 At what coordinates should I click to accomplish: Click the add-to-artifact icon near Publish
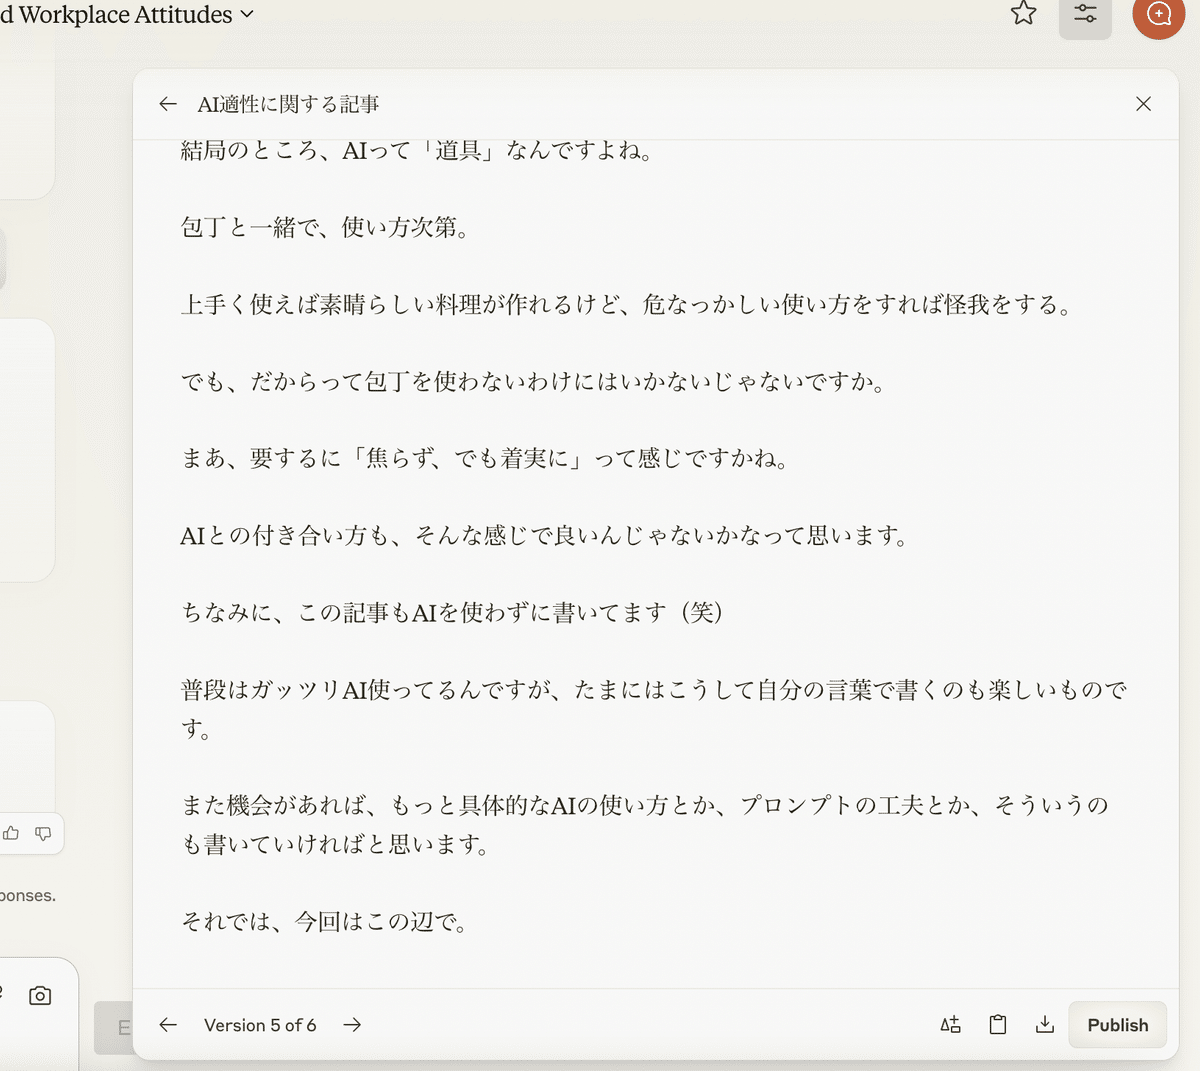tap(950, 1024)
